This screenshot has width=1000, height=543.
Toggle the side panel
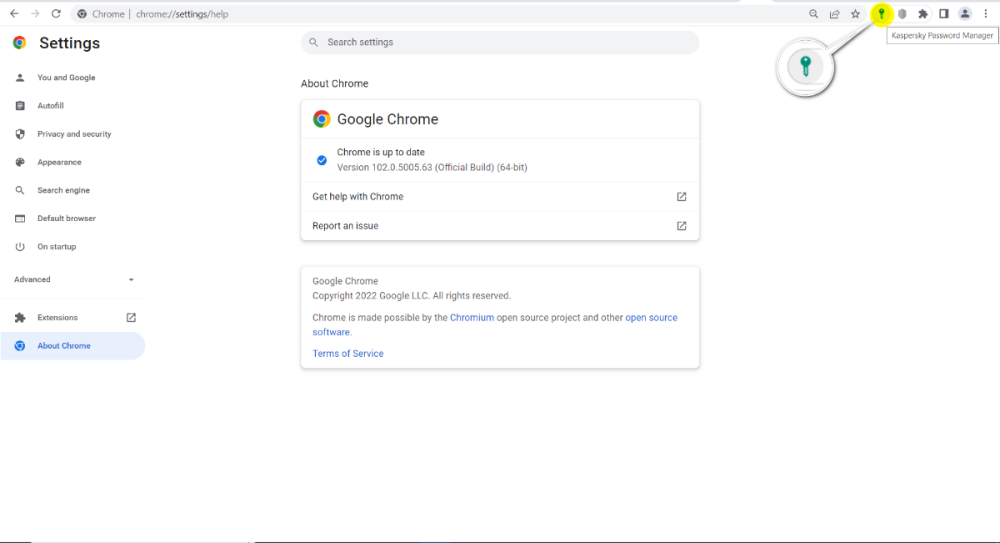tap(943, 14)
